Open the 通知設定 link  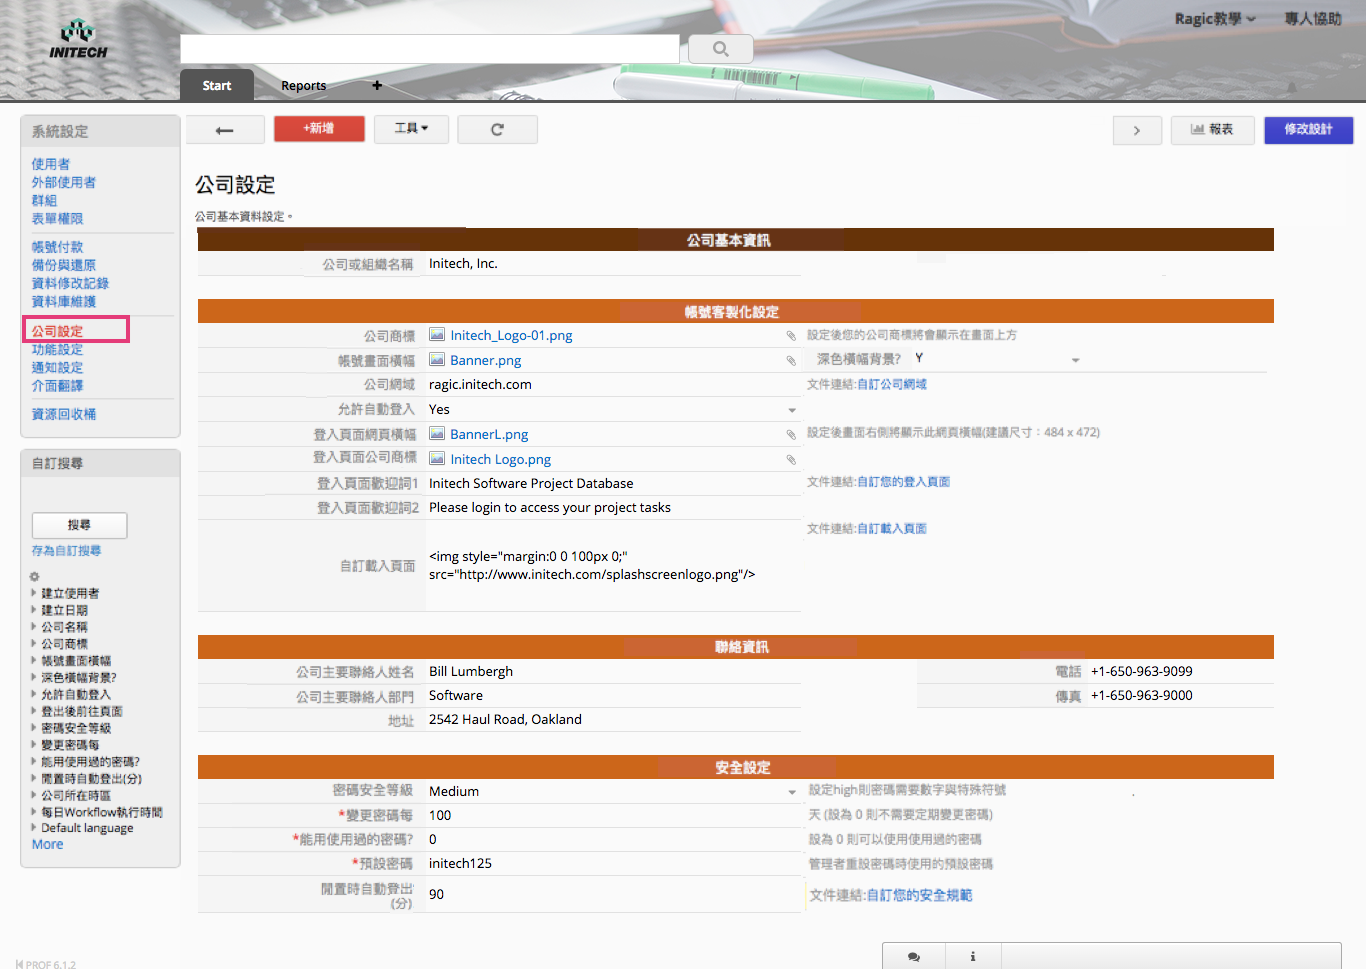pos(57,367)
